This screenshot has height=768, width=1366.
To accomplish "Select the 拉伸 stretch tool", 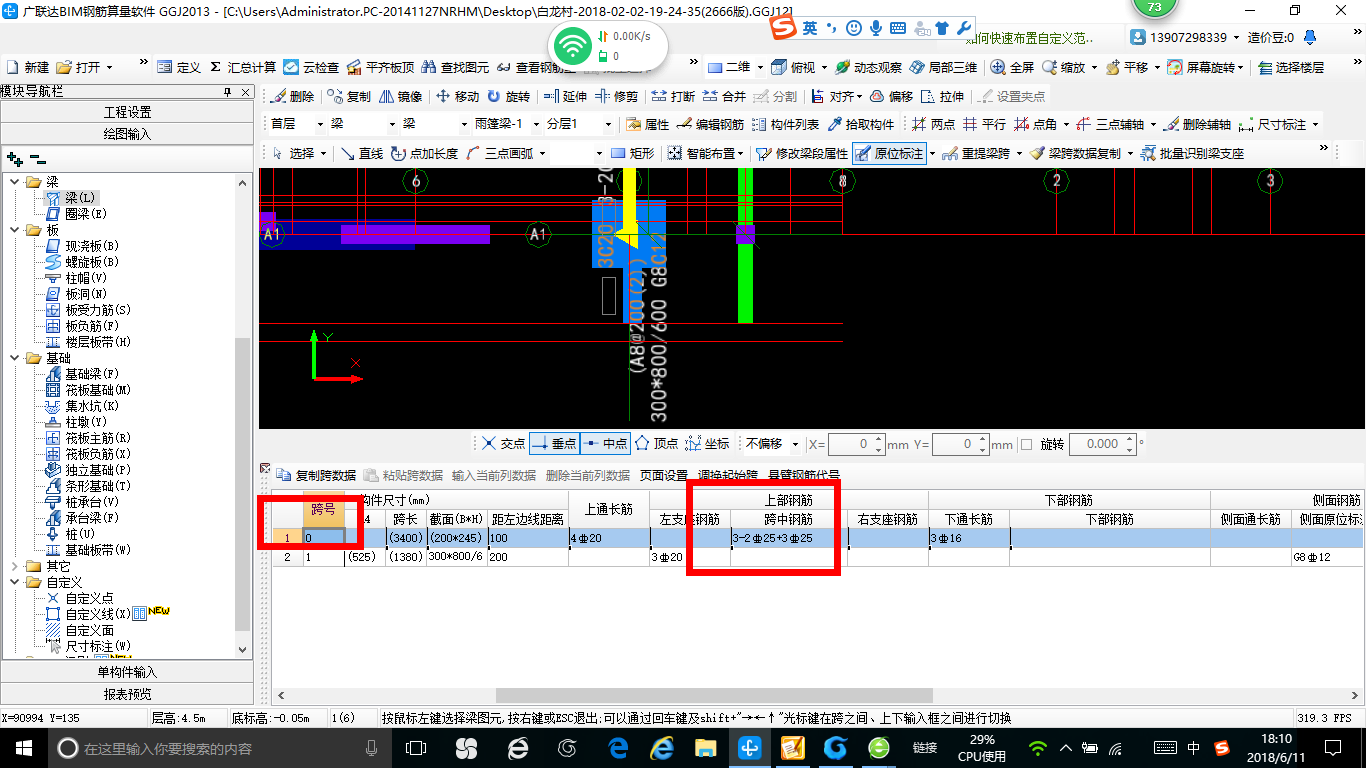I will pyautogui.click(x=942, y=96).
